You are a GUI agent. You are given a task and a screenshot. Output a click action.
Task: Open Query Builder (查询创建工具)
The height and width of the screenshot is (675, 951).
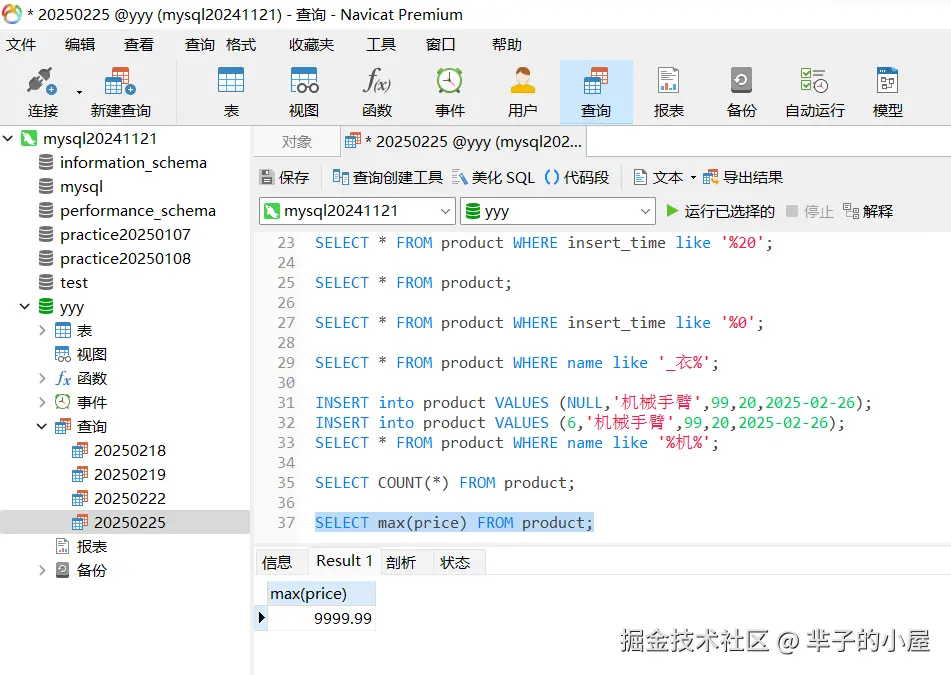click(388, 177)
